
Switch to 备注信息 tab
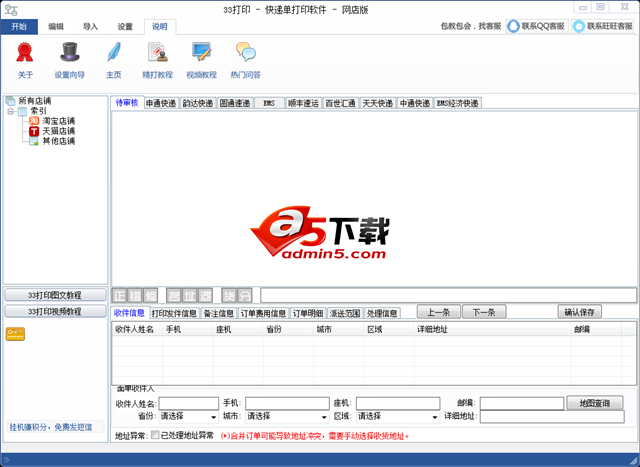218,313
